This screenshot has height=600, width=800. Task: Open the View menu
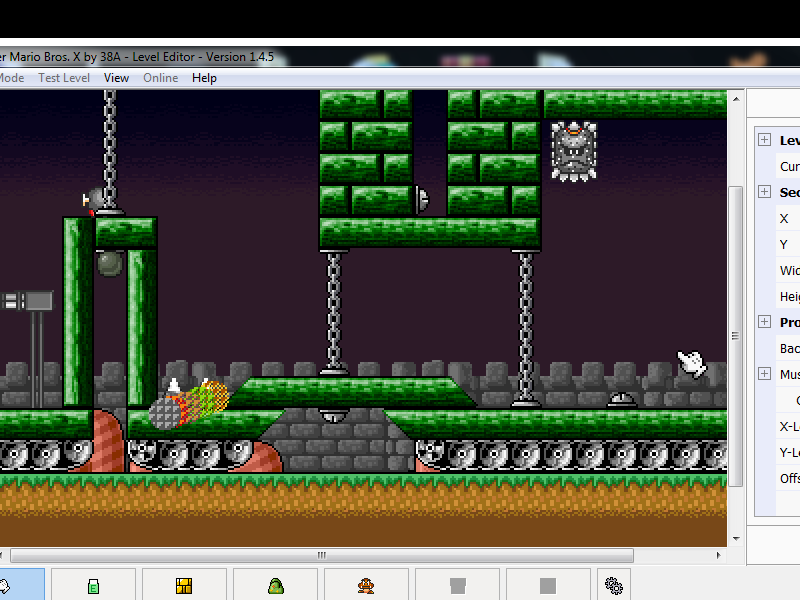[116, 78]
